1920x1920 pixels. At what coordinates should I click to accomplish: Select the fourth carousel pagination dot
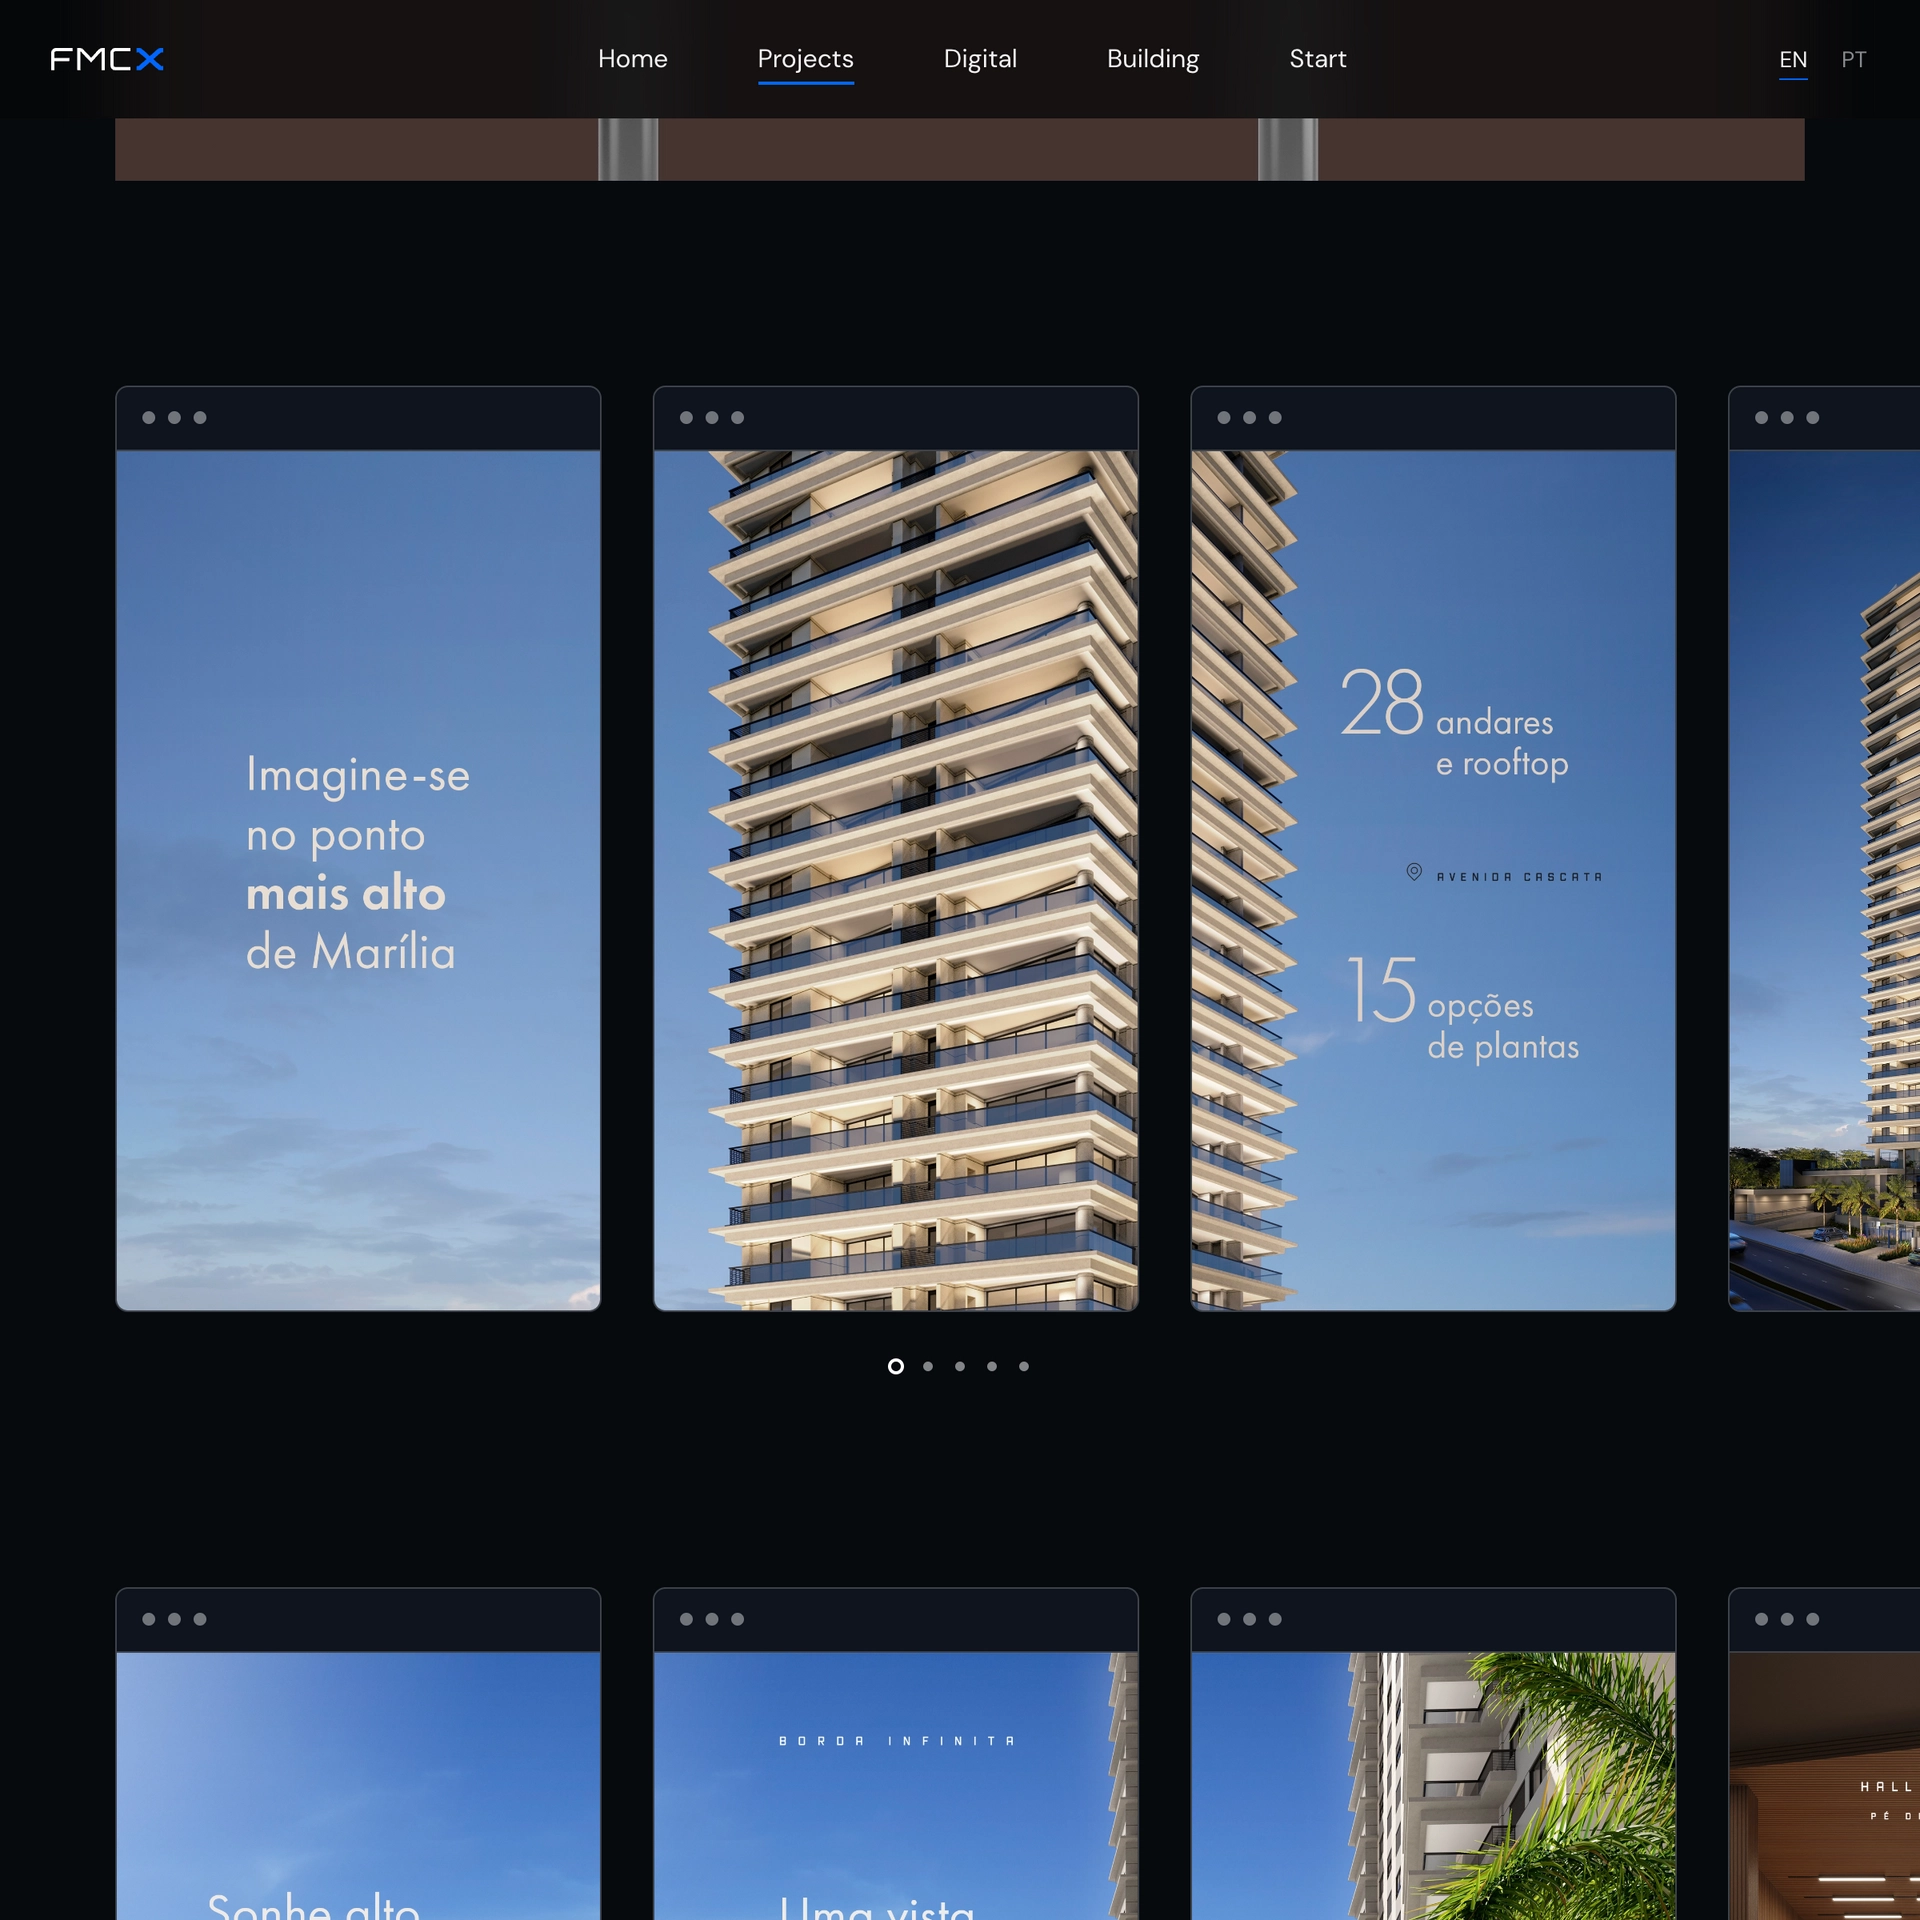click(992, 1366)
